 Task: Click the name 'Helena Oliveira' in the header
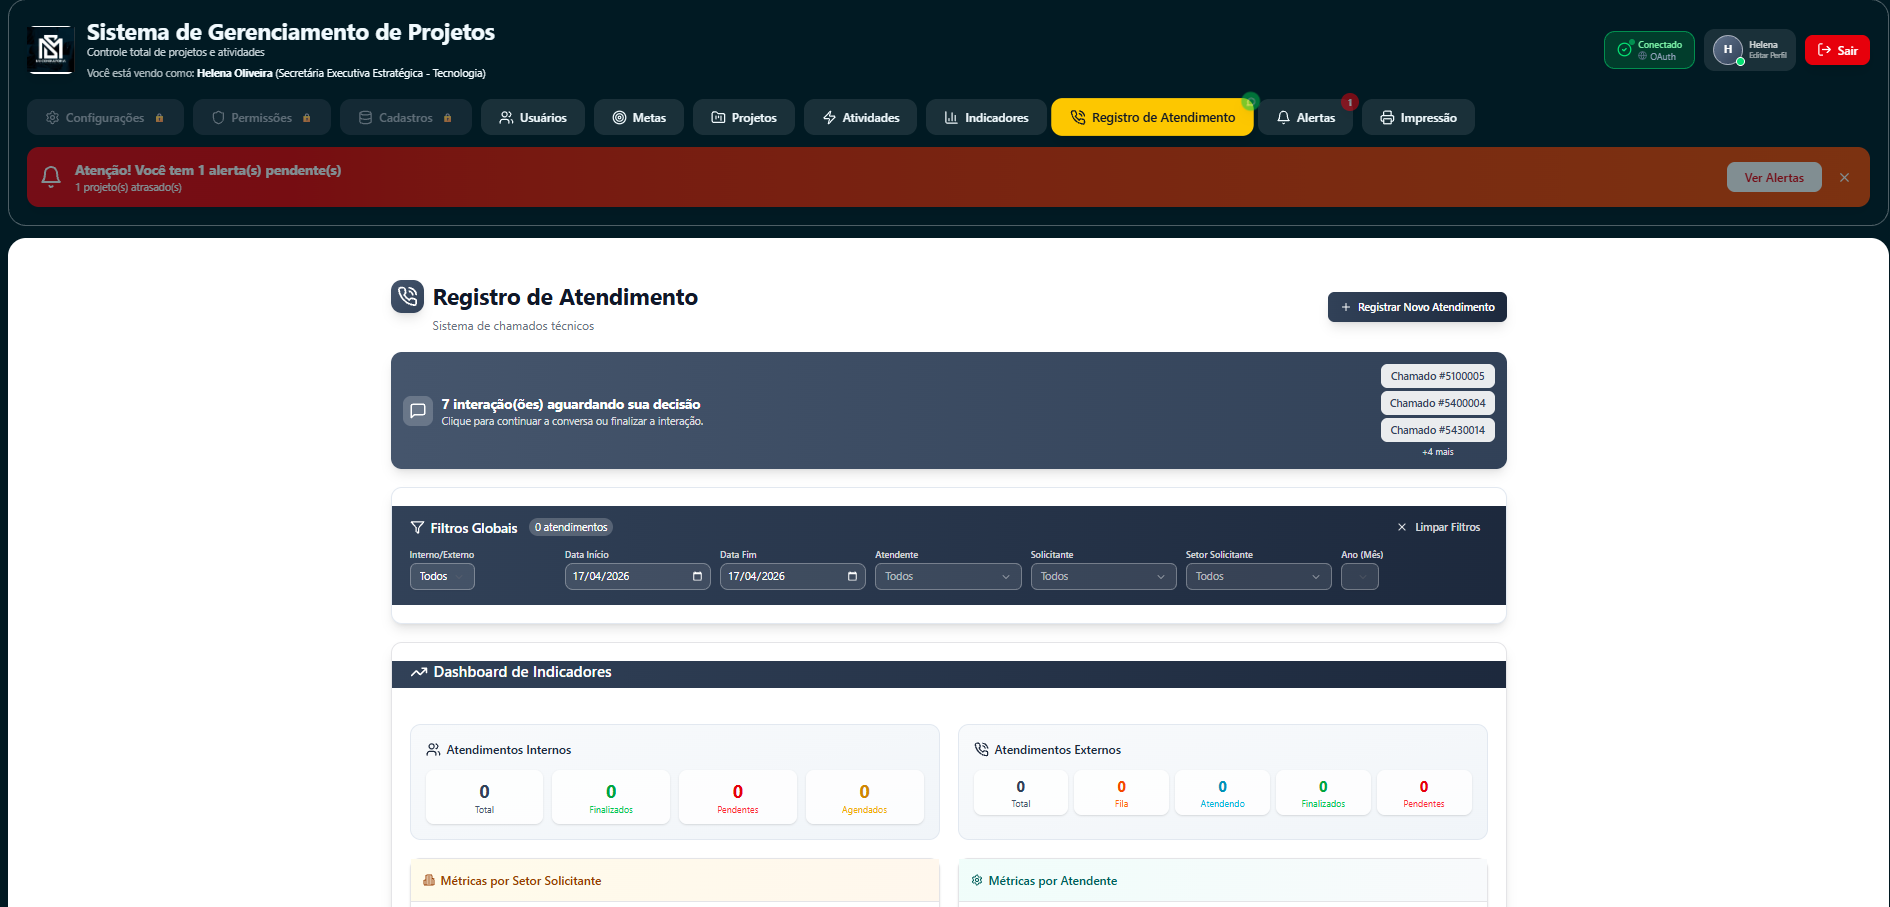click(x=235, y=73)
